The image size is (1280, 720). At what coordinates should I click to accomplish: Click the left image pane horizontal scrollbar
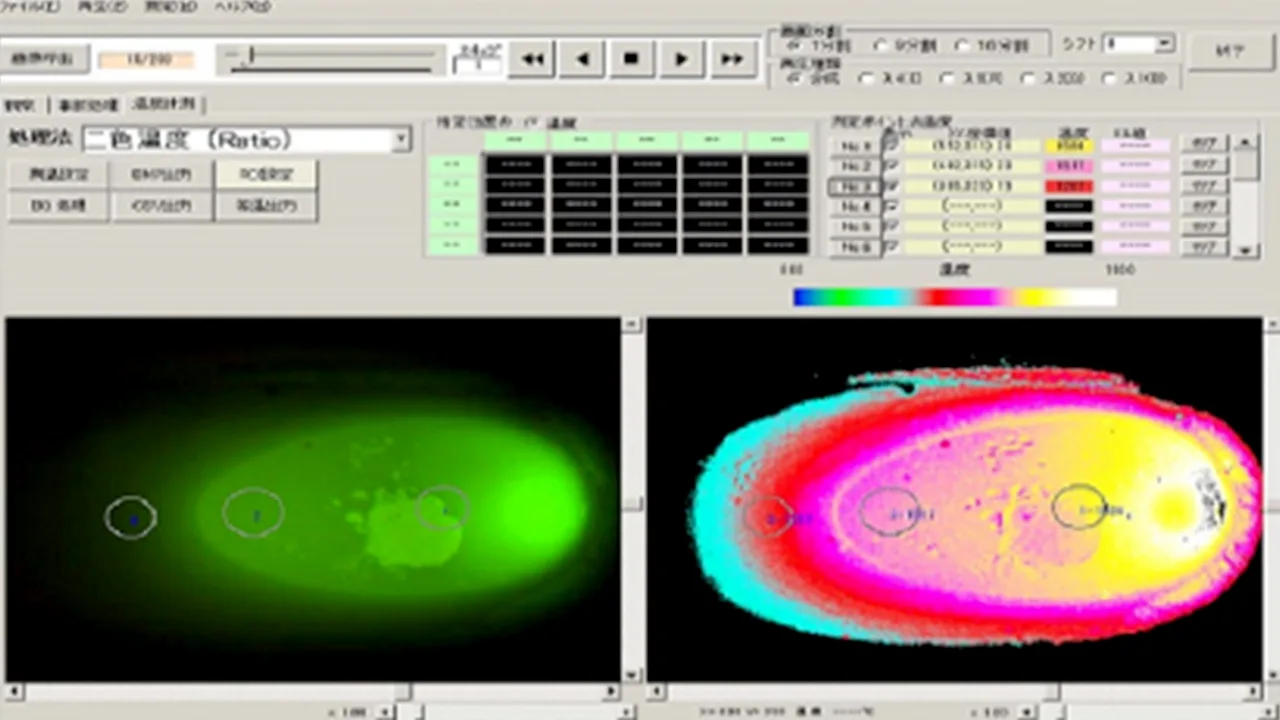(x=313, y=692)
